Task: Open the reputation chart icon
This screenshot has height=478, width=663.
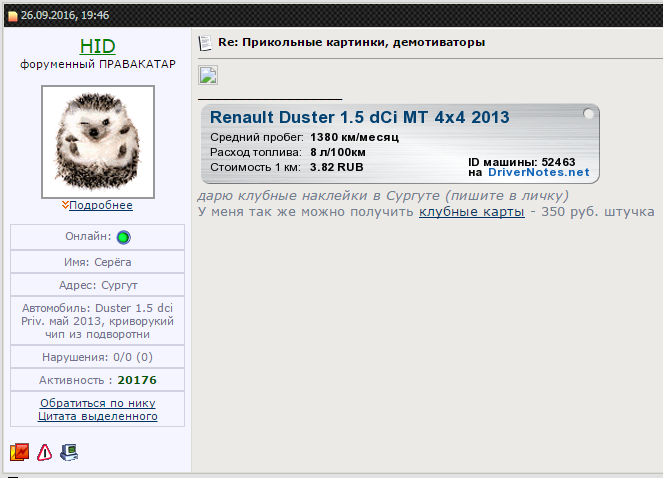Action: coord(19,452)
